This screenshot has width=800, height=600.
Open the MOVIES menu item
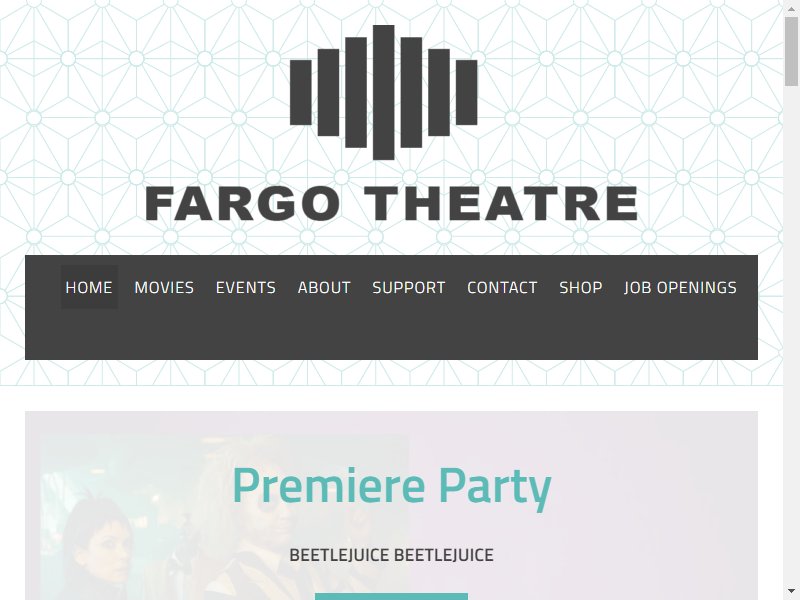click(164, 287)
